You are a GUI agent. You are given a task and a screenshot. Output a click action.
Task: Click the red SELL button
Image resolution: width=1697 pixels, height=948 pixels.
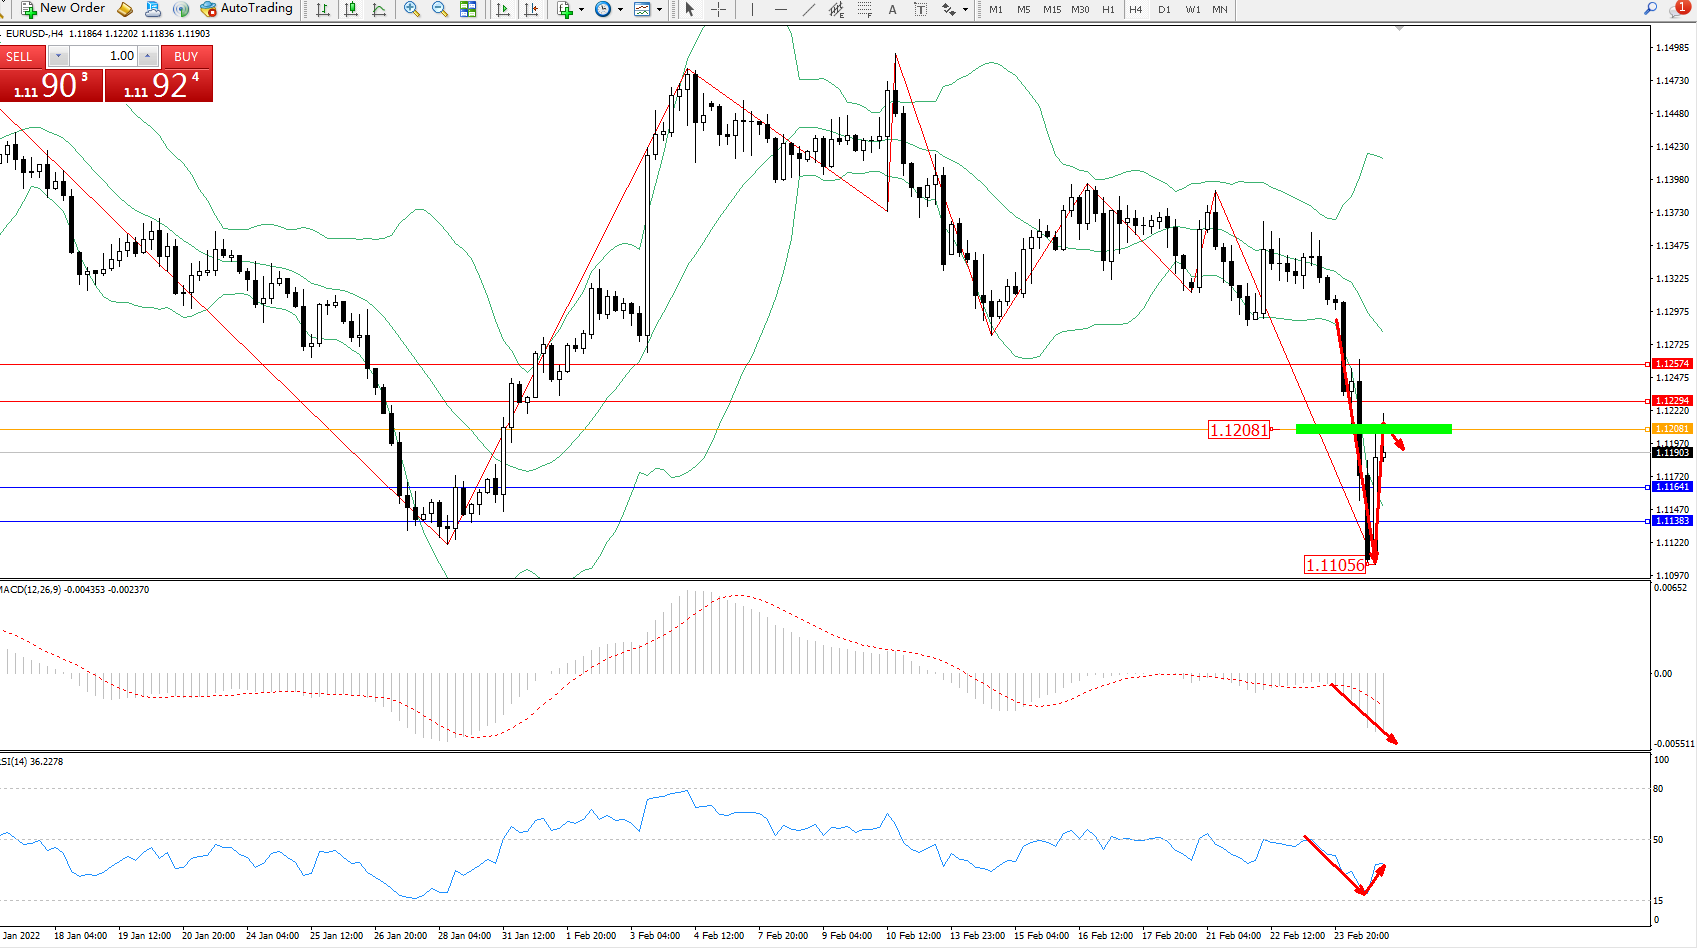click(20, 56)
